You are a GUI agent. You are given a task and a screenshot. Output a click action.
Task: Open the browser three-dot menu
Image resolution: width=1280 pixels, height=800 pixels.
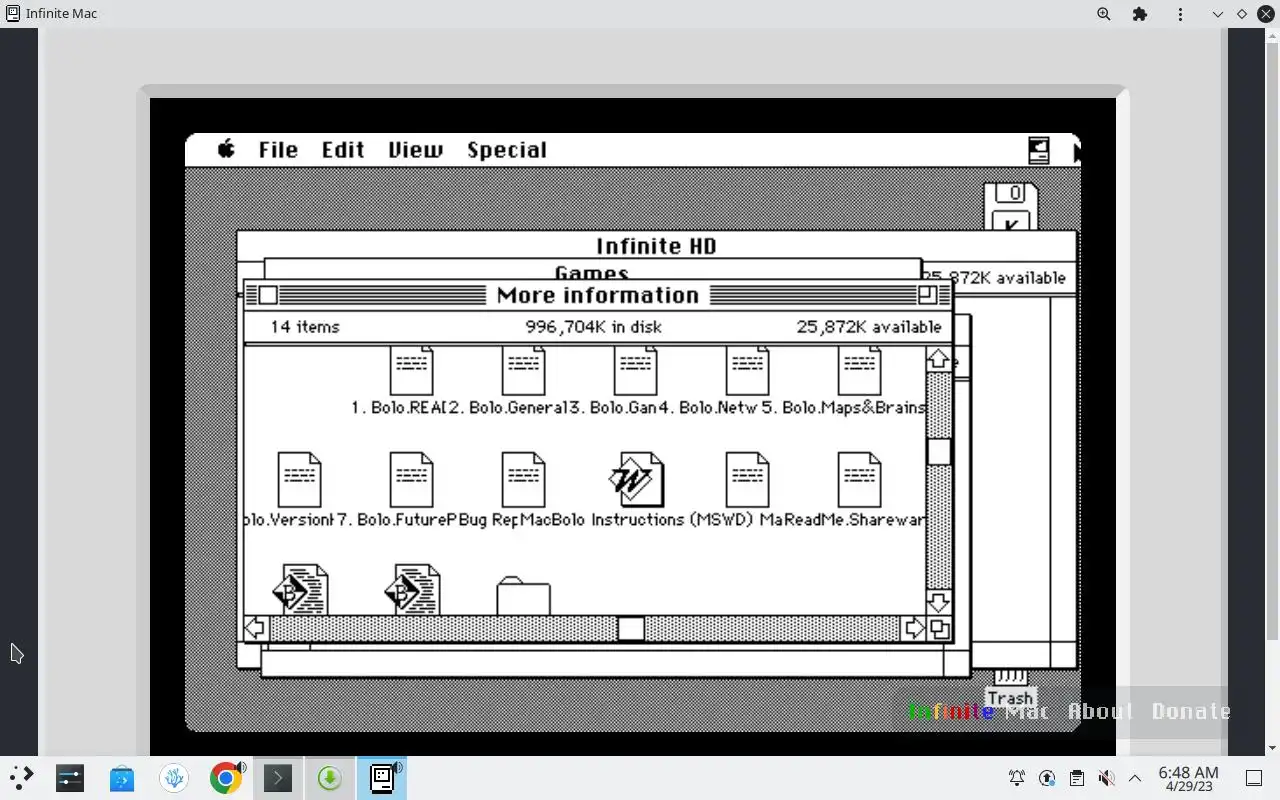1180,14
